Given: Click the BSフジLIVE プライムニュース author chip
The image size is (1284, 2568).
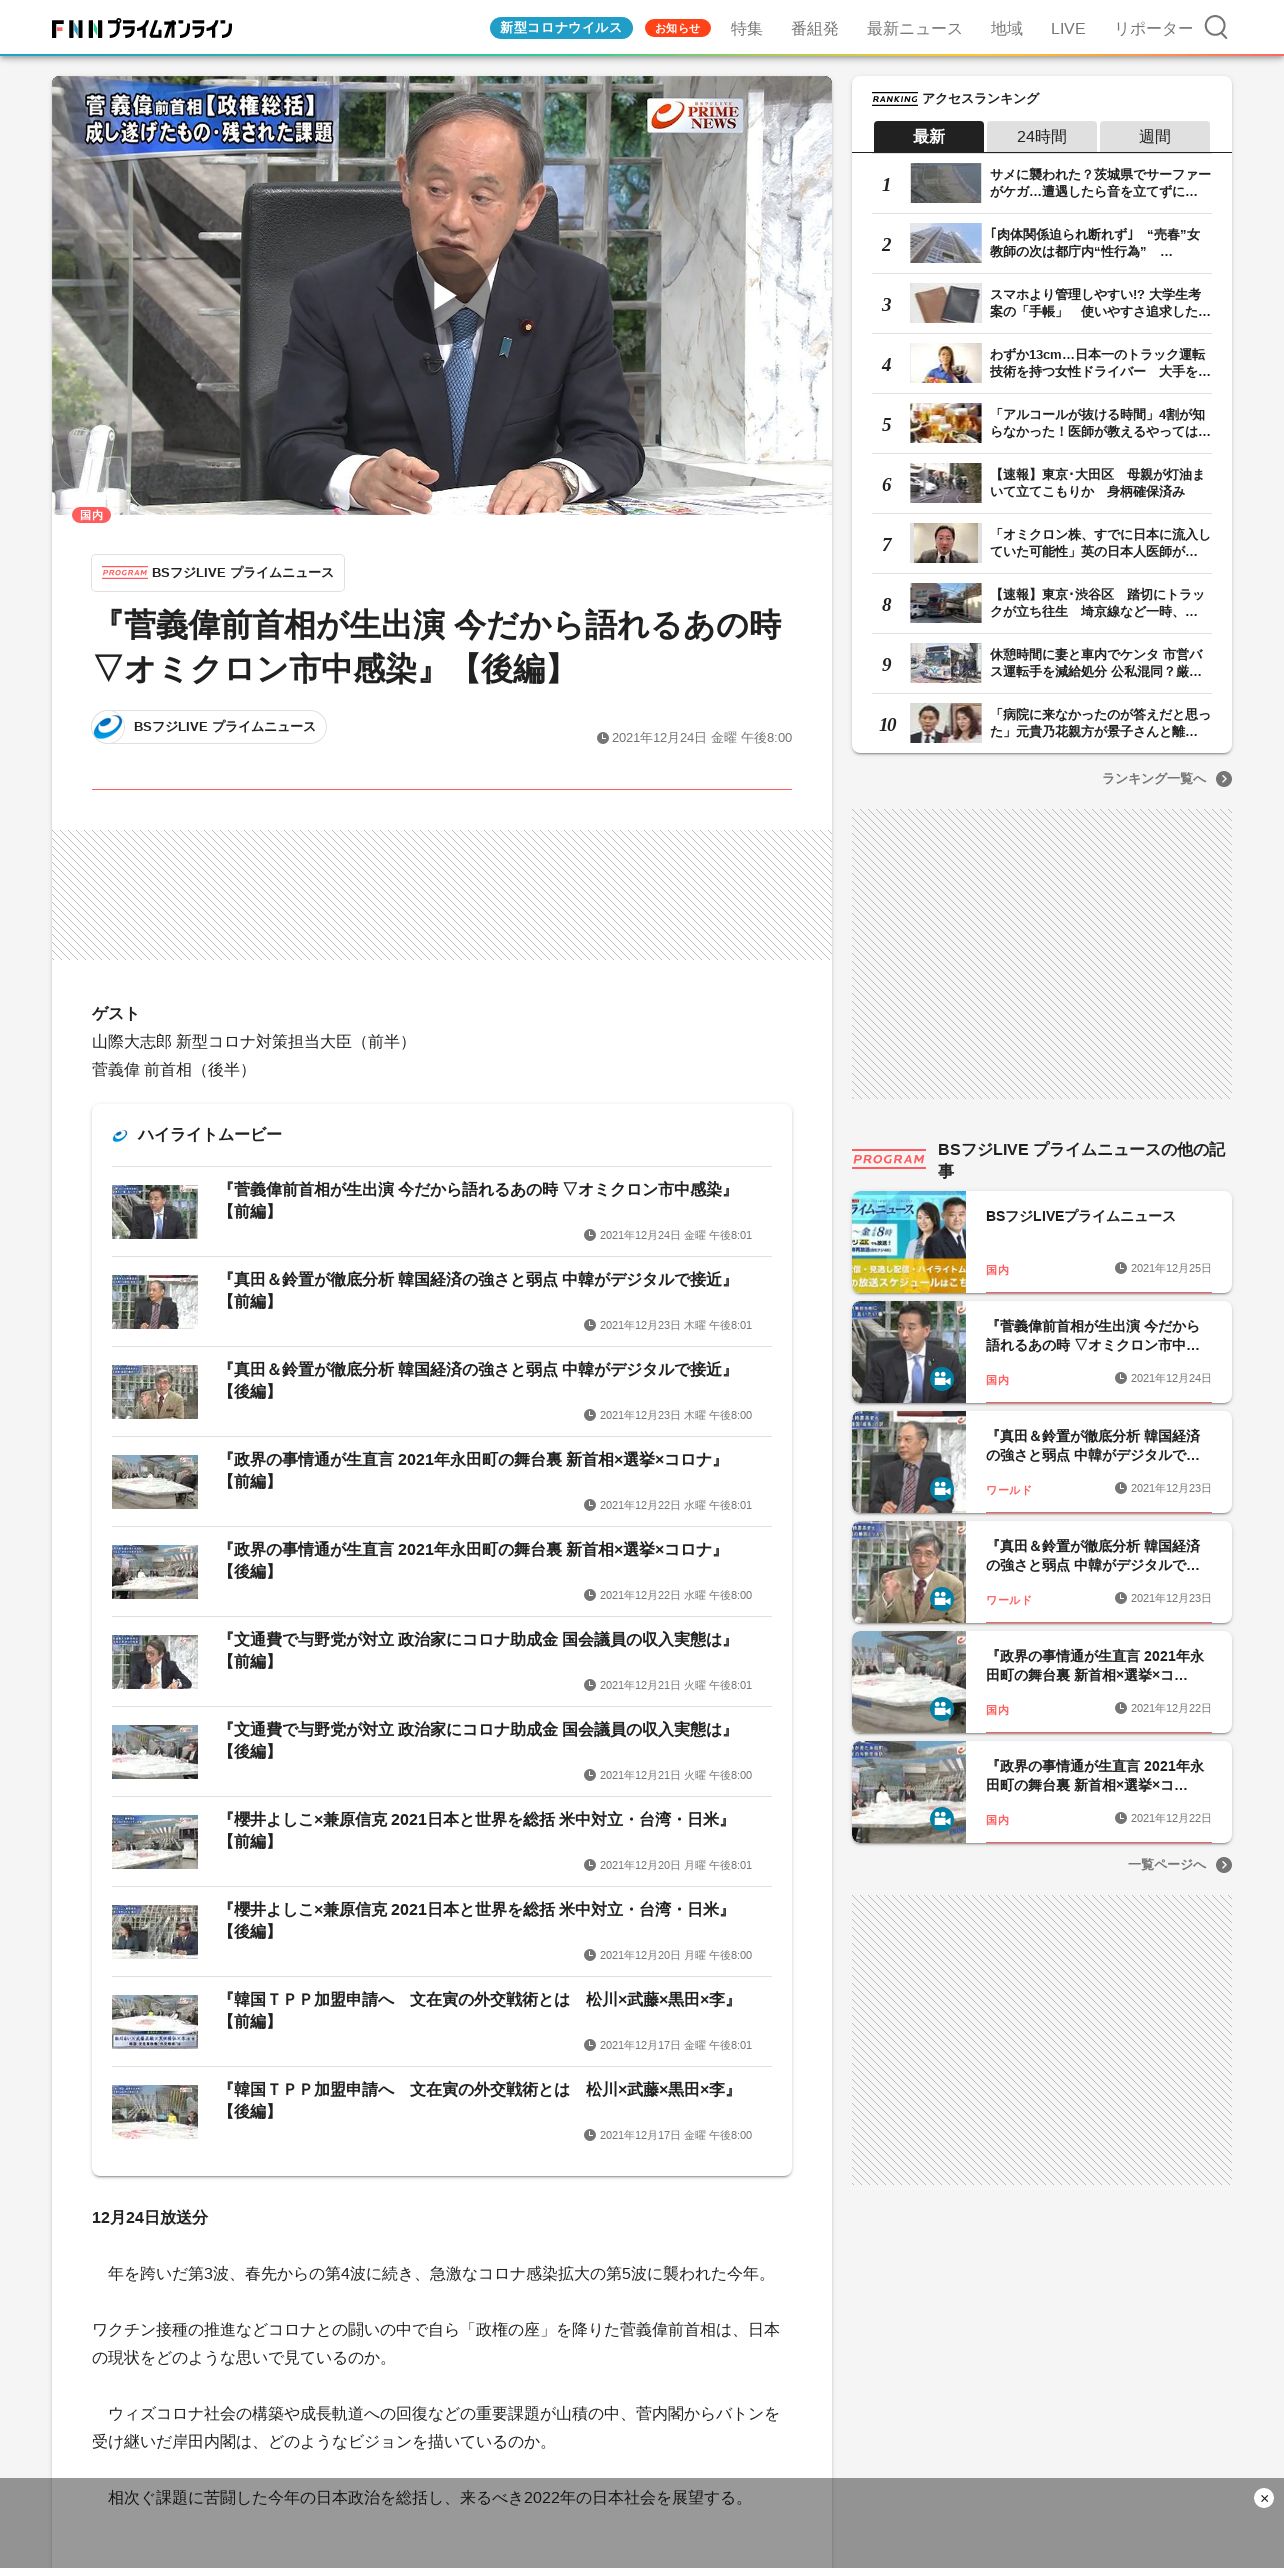Looking at the screenshot, I should (x=209, y=727).
